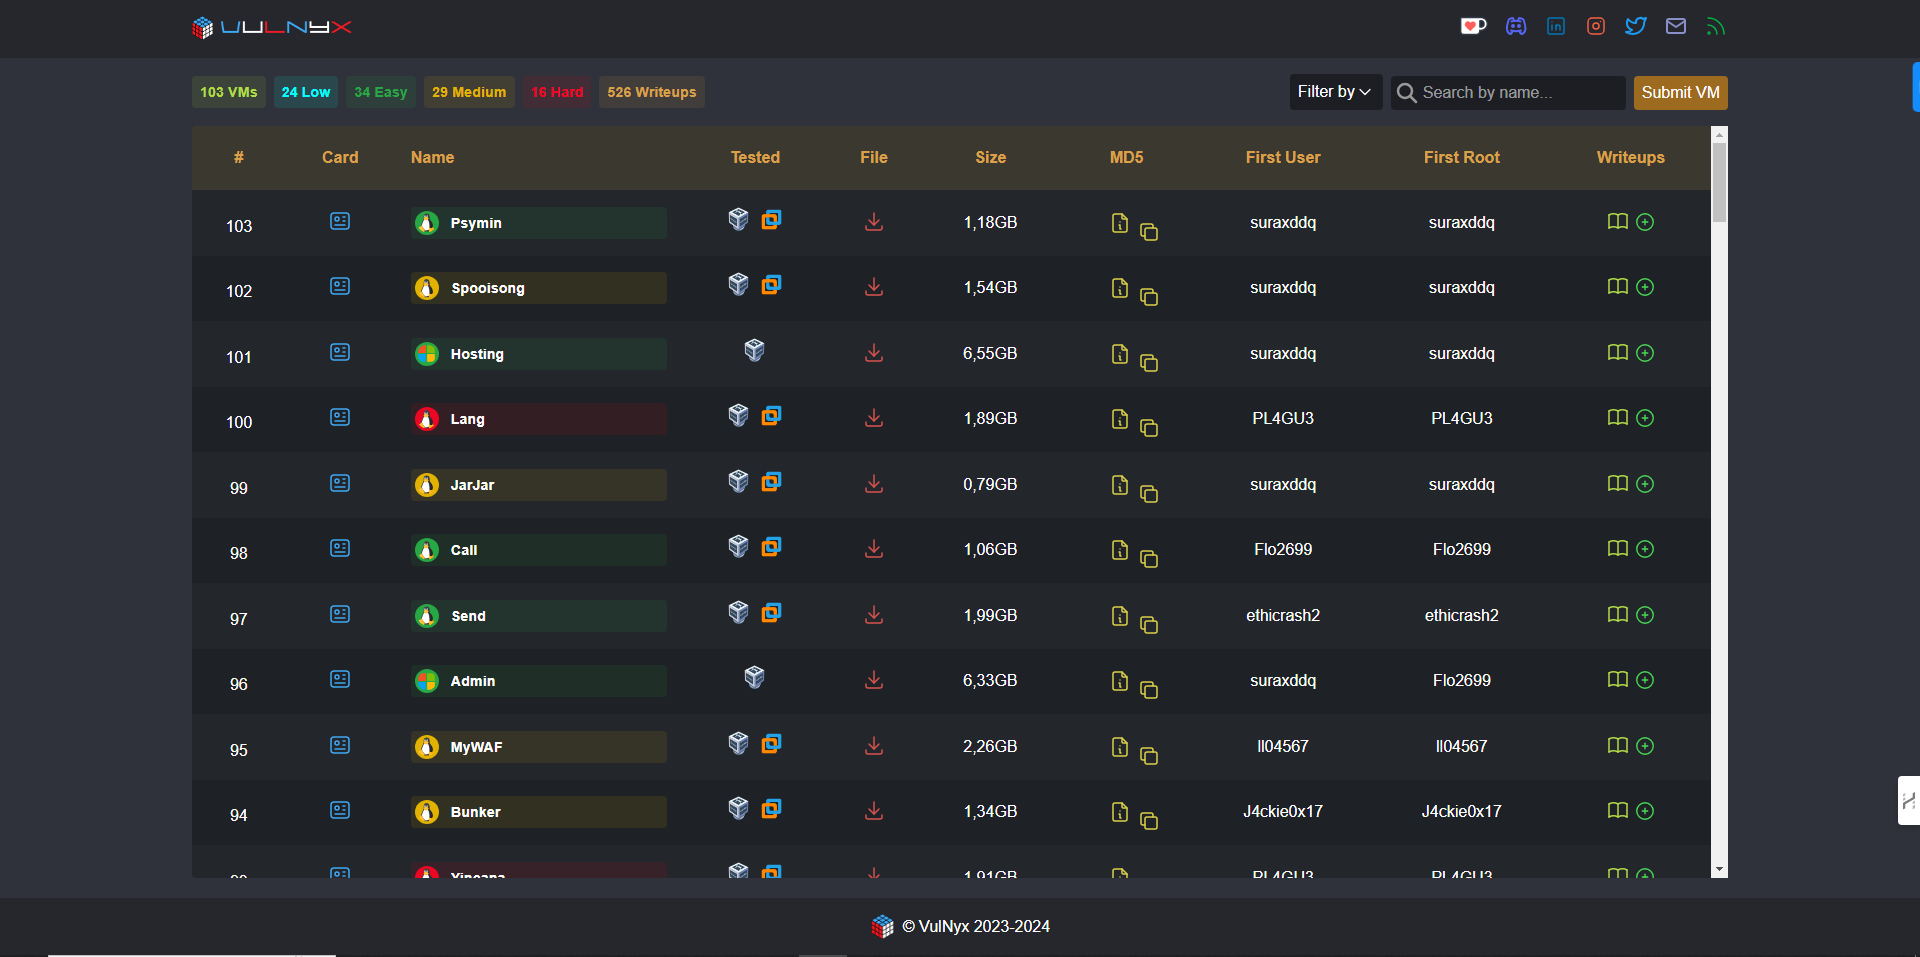The height and width of the screenshot is (957, 1920).
Task: Open the RSS feed icon
Action: pyautogui.click(x=1716, y=26)
